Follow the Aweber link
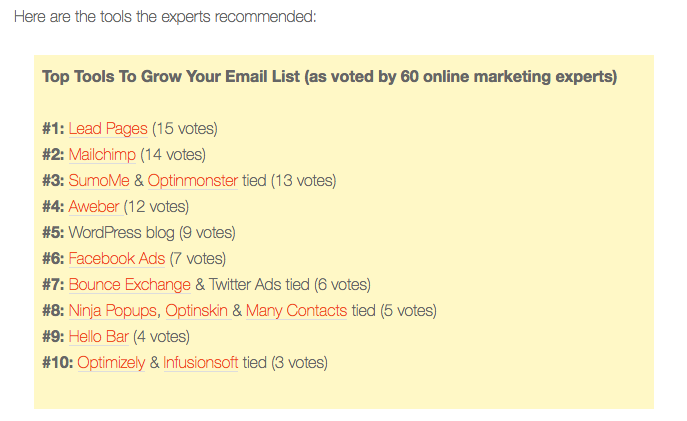This screenshot has height=421, width=687. (x=94, y=207)
